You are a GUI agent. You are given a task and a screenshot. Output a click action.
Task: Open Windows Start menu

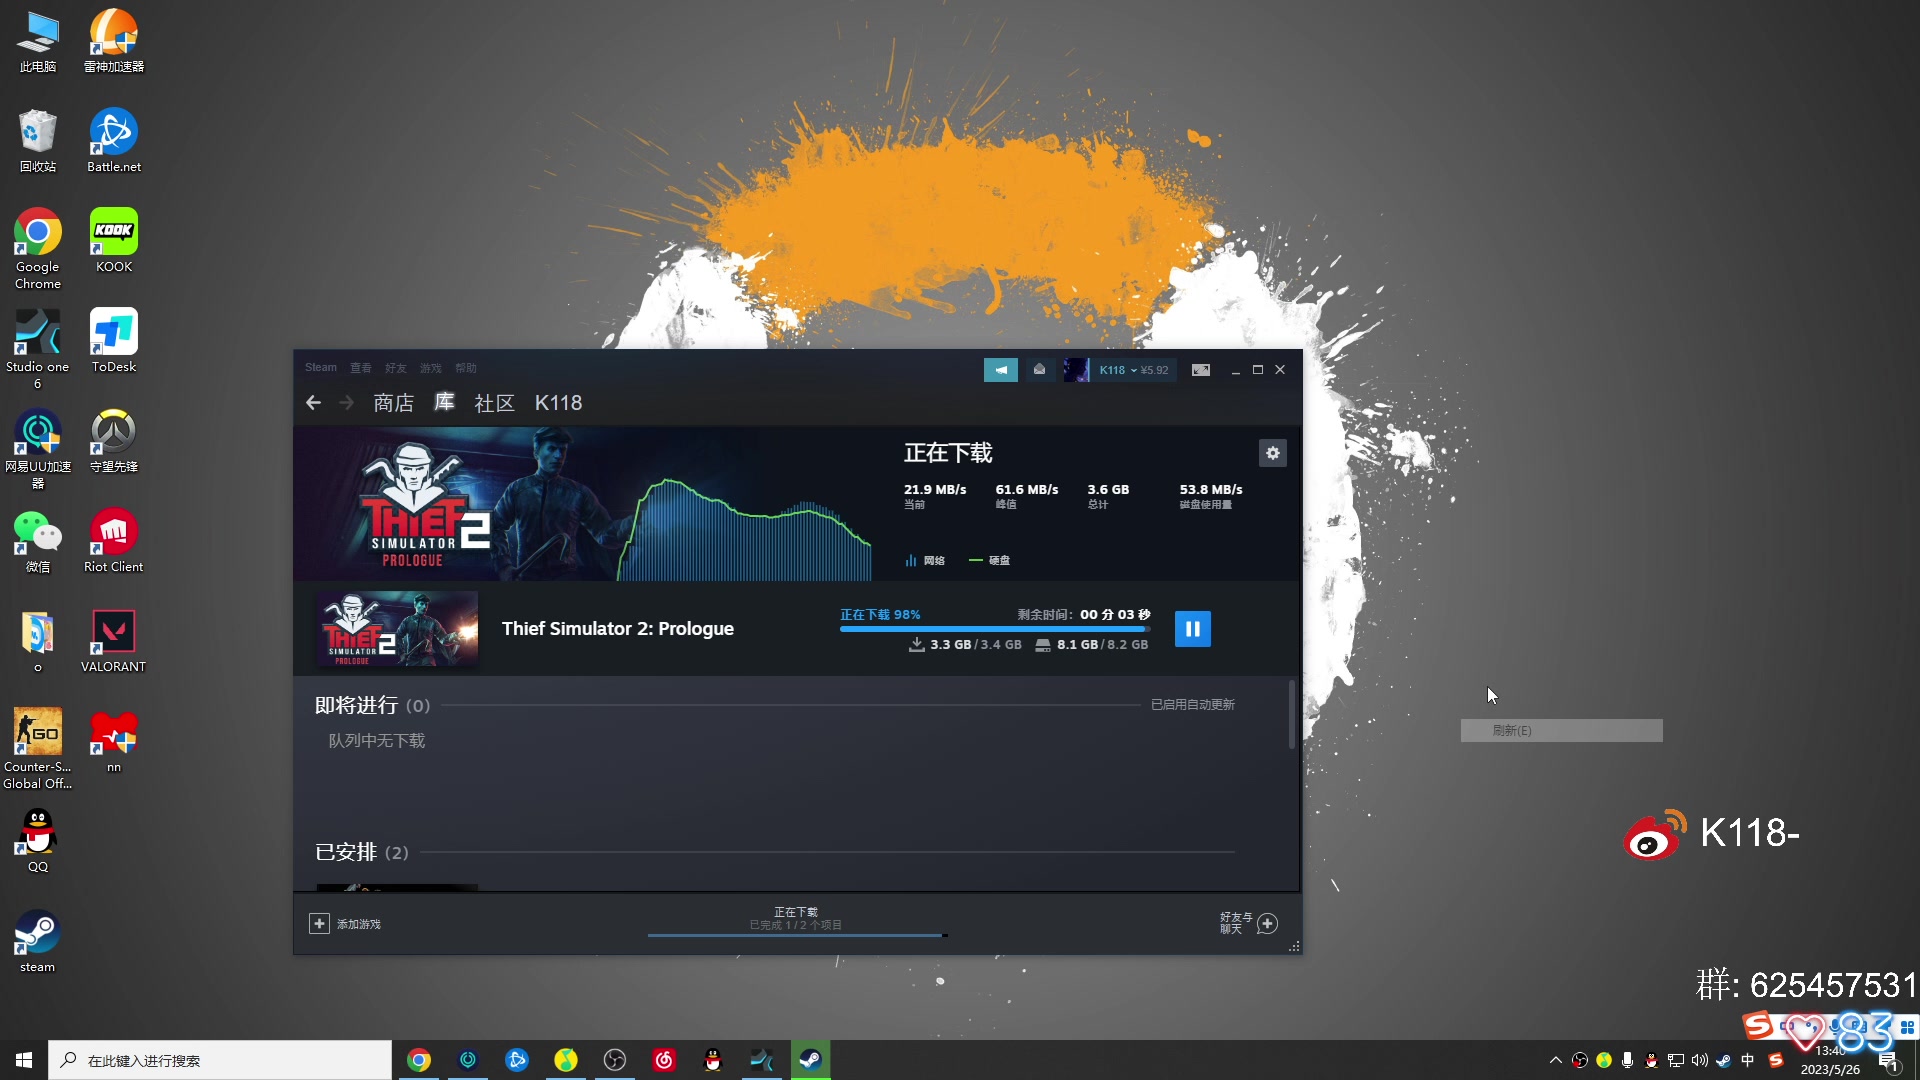pos(24,1060)
